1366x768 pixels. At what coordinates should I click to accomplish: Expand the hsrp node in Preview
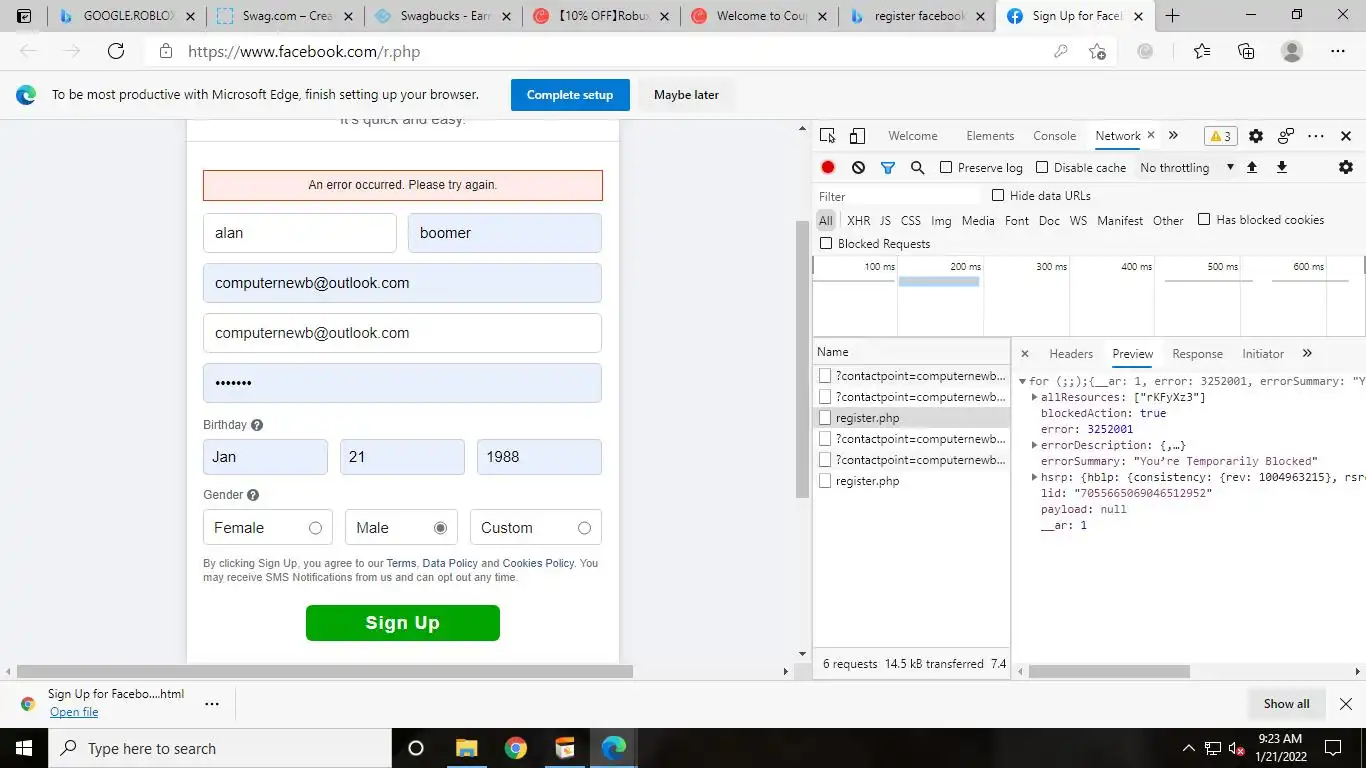tap(1034, 477)
